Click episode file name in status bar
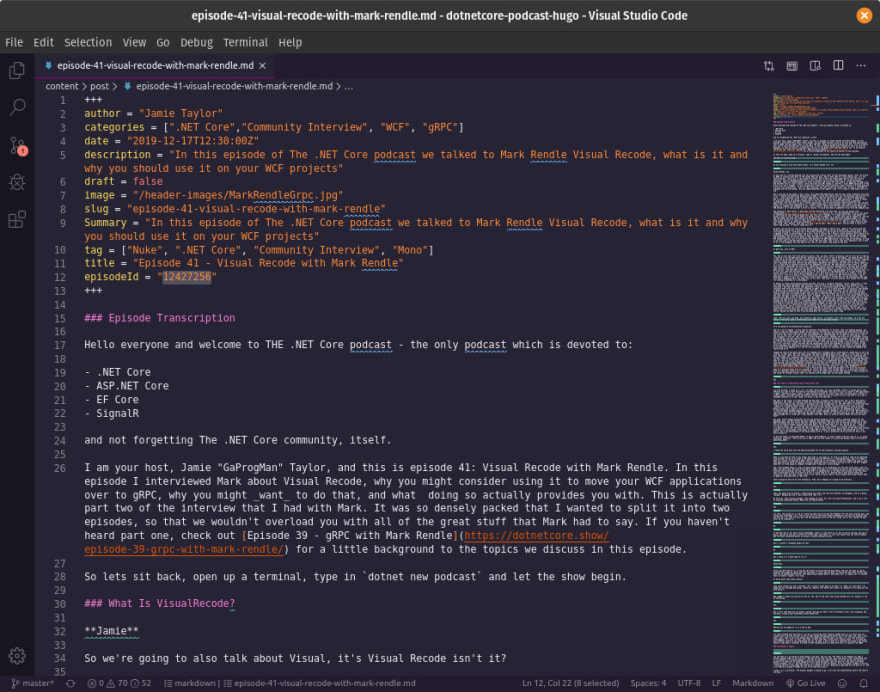This screenshot has width=880, height=692. point(319,683)
